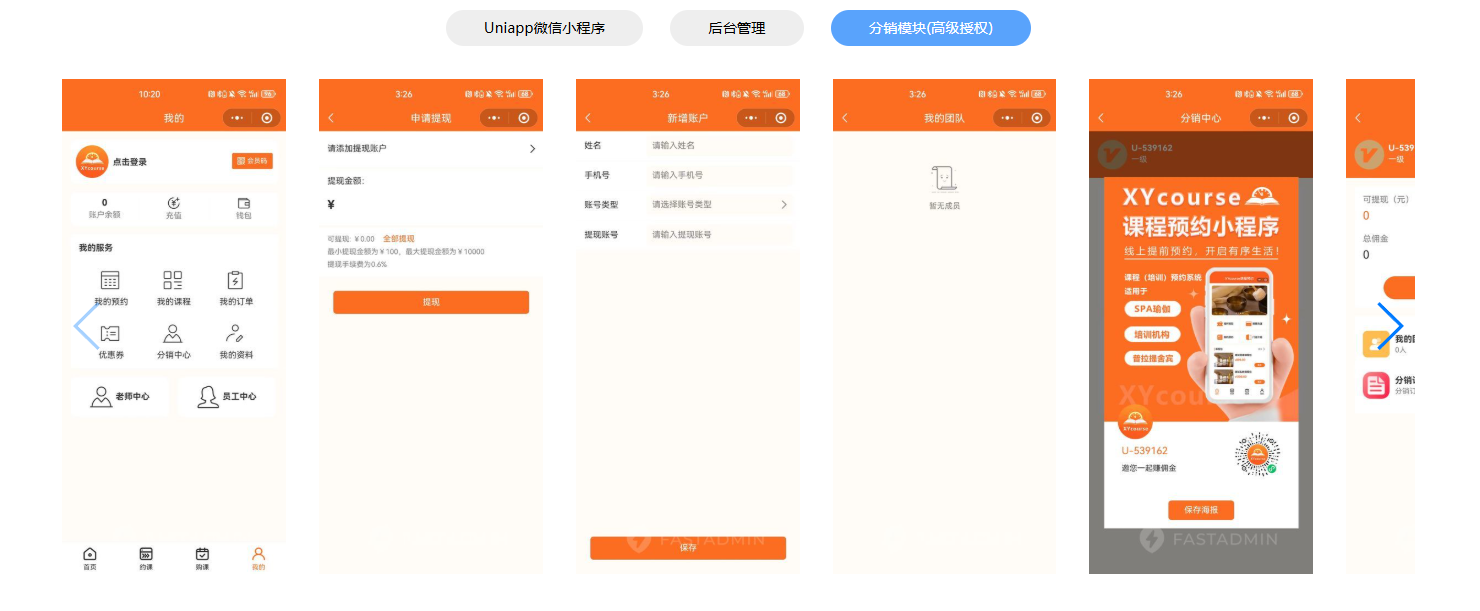The width and height of the screenshot is (1480, 611).
Task: Click the empty 暂无成员 scroll icon
Action: [x=944, y=179]
